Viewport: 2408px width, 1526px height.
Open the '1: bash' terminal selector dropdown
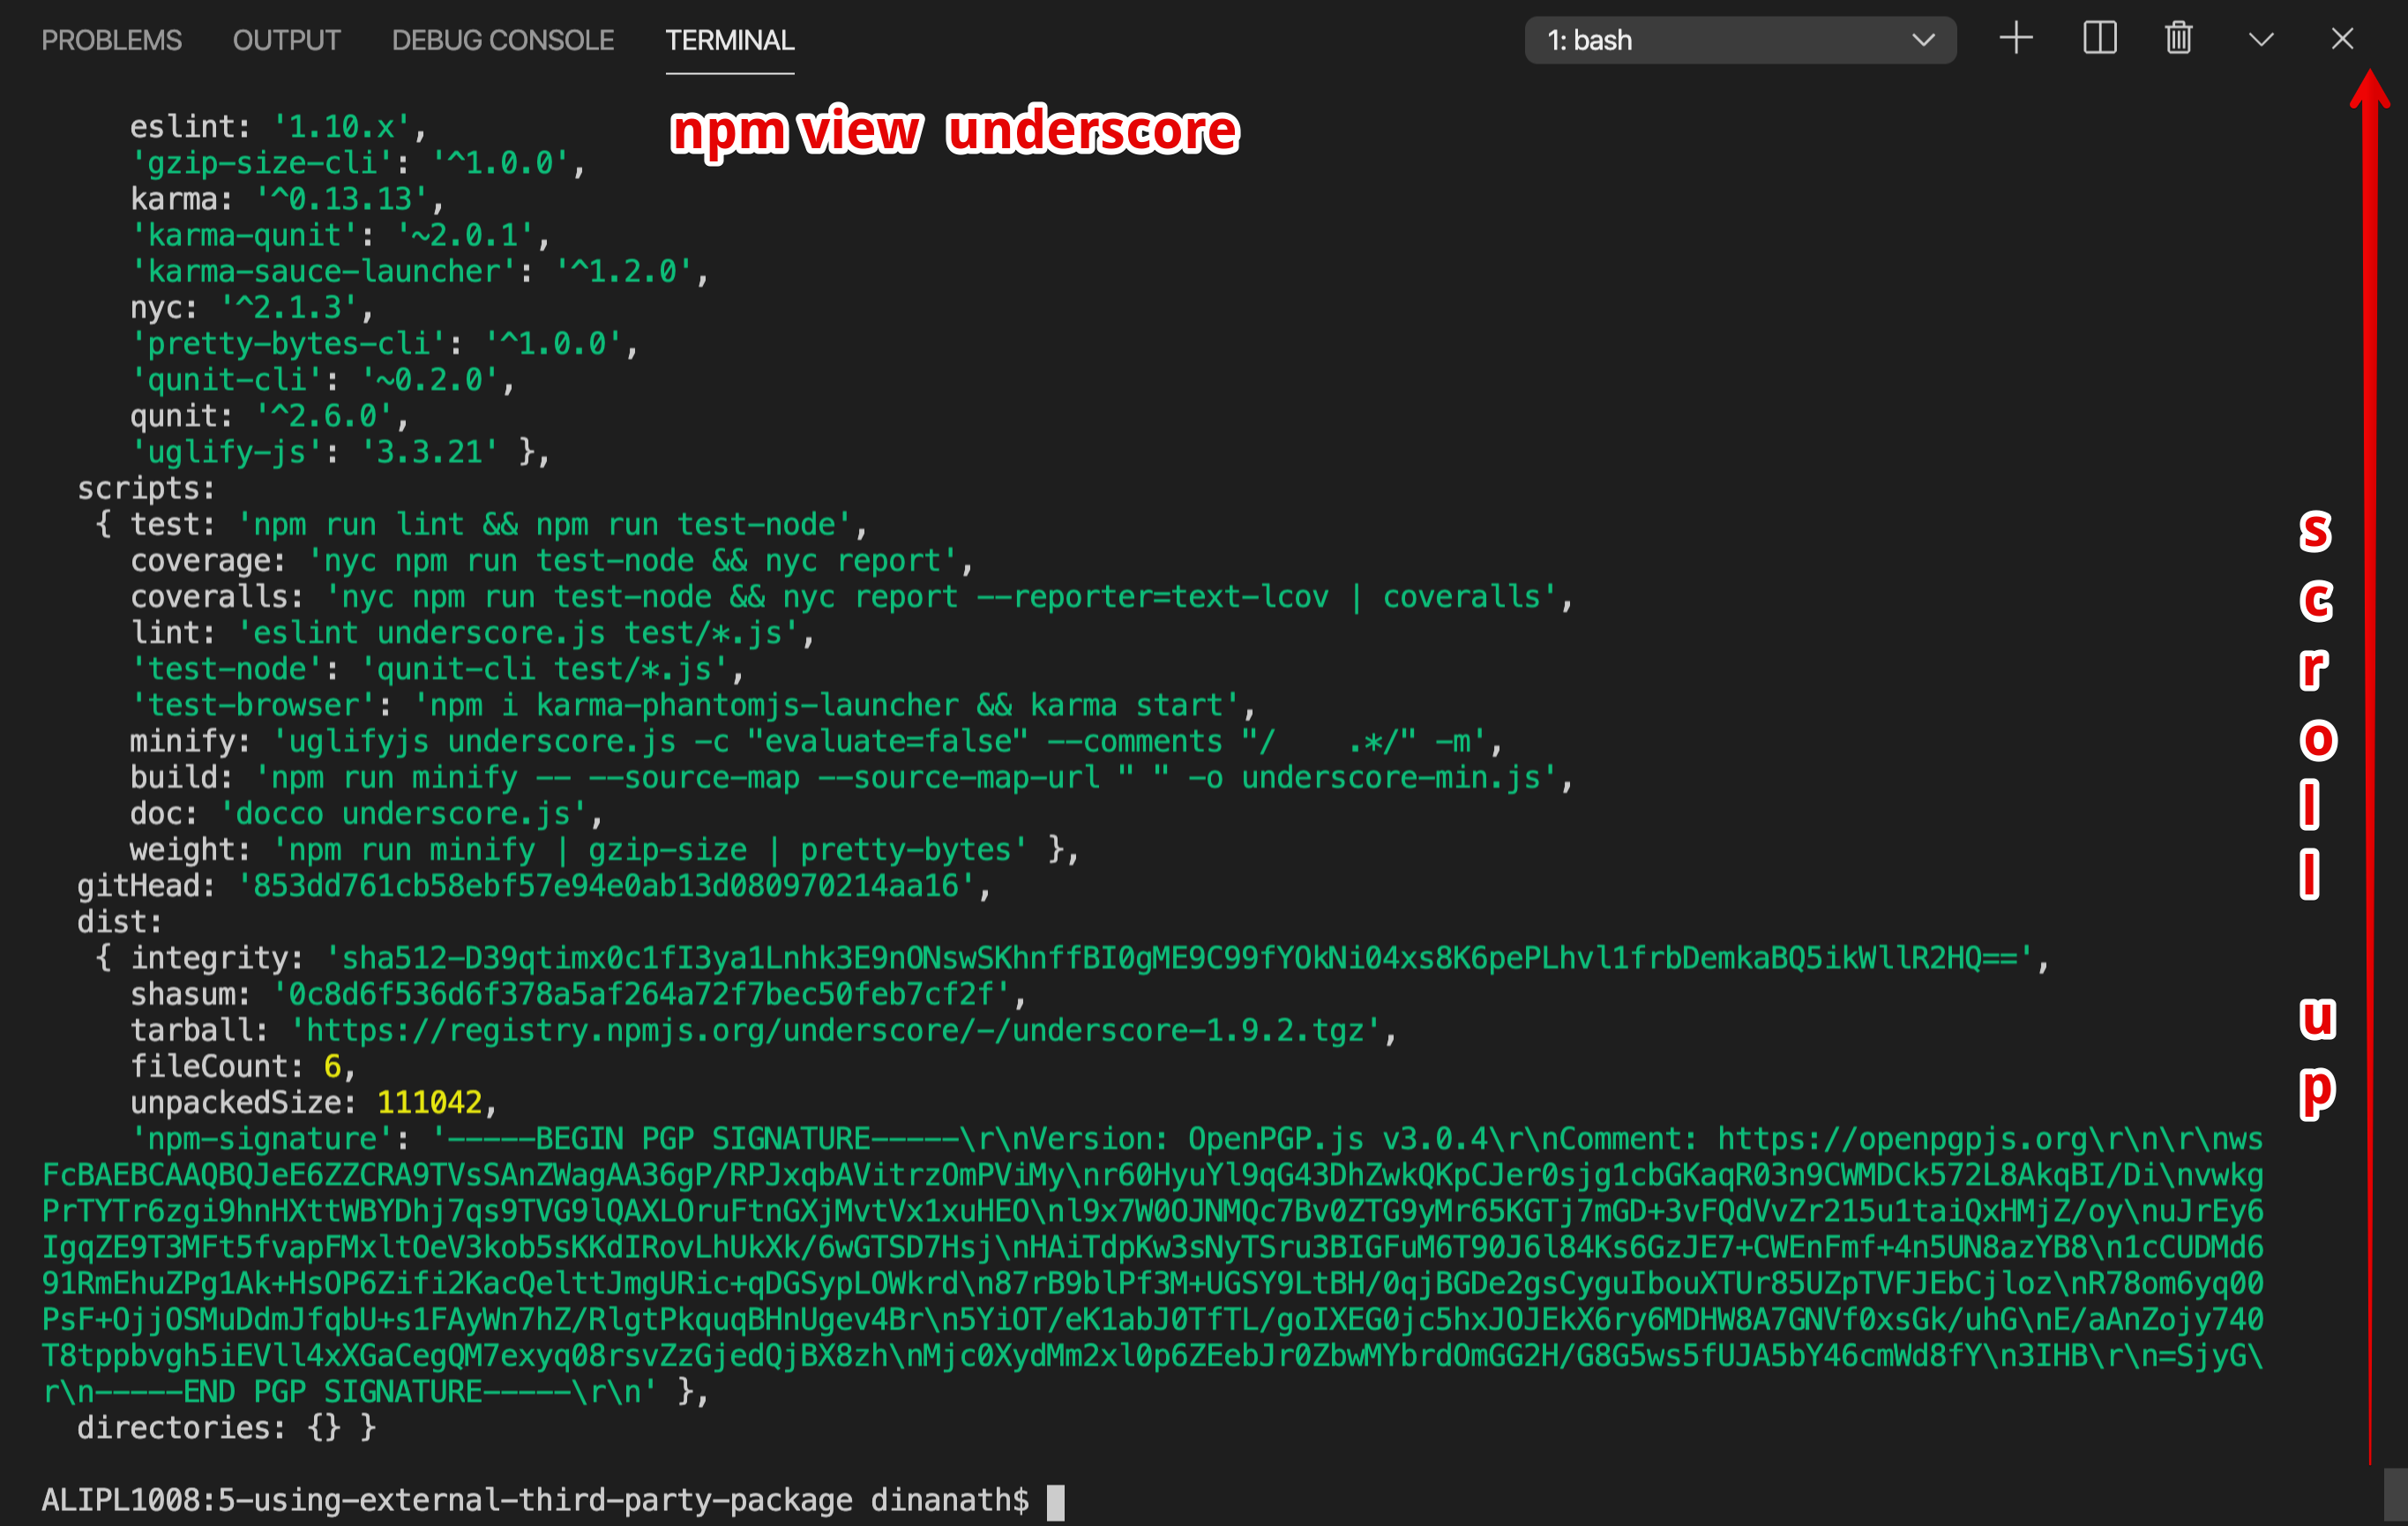pyautogui.click(x=1739, y=40)
